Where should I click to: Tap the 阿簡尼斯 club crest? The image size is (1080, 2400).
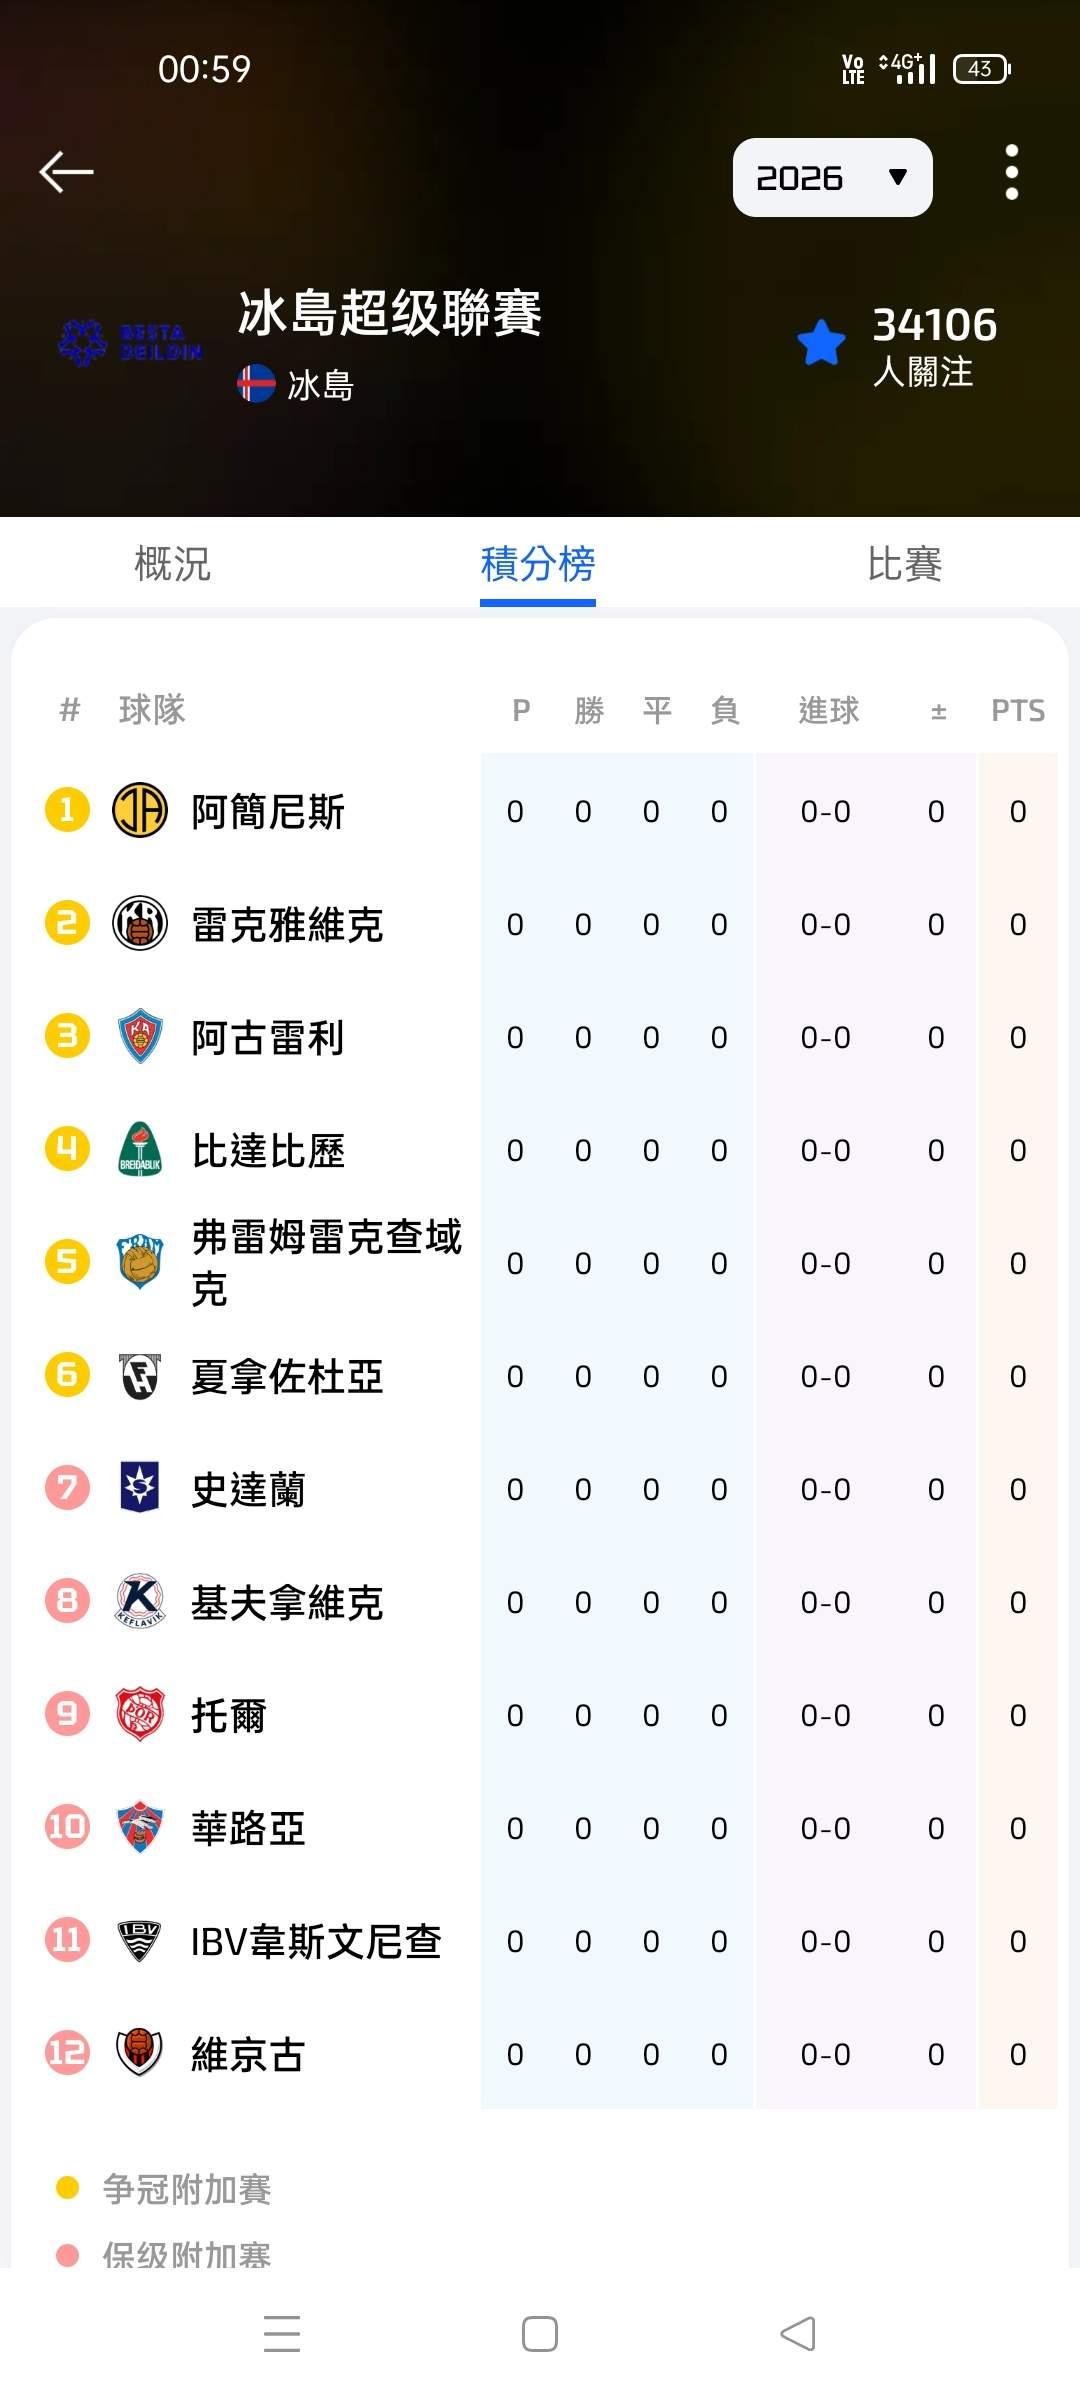click(x=140, y=810)
